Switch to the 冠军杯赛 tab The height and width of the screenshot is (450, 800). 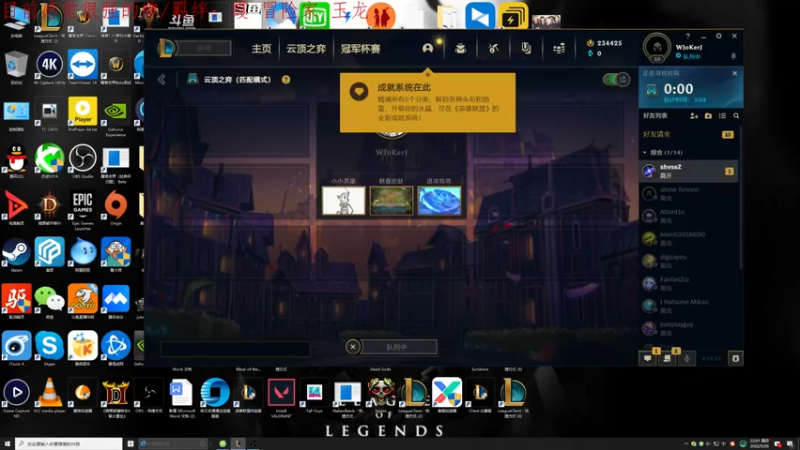(x=360, y=48)
